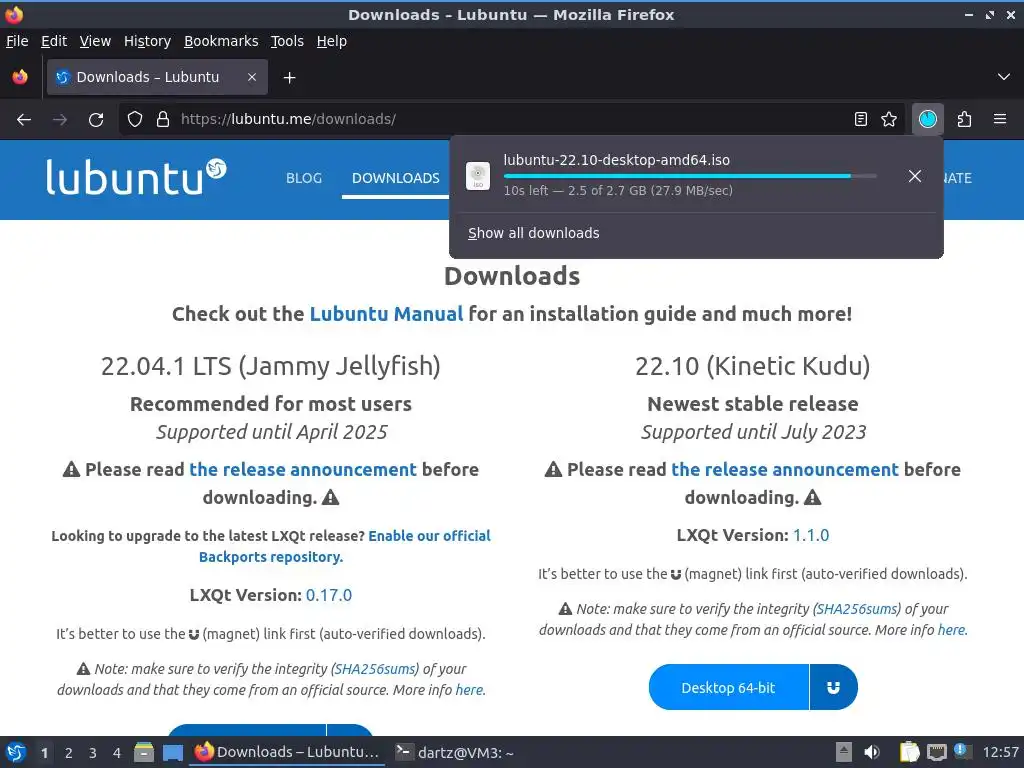Close the Downloads – Lubuntu tab
This screenshot has height=768, width=1024.
click(252, 77)
